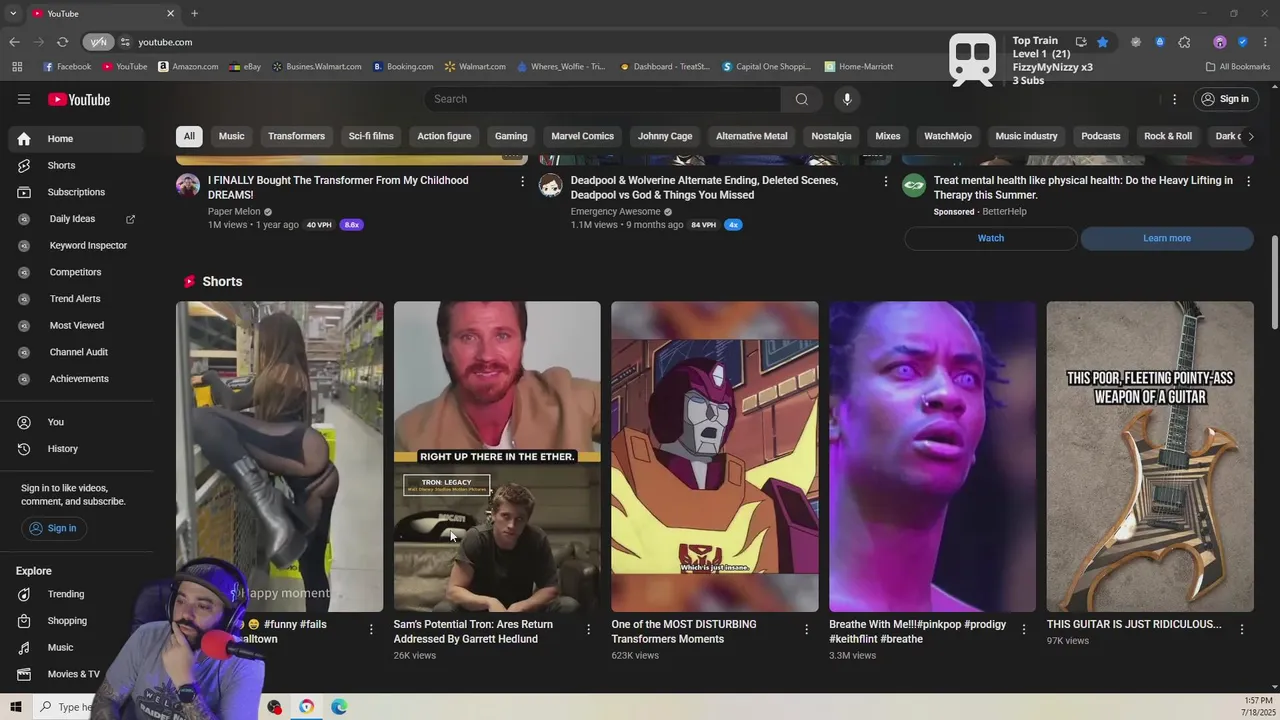Image resolution: width=1280 pixels, height=720 pixels.
Task: Open the browser apps grid icon
Action: click(17, 66)
